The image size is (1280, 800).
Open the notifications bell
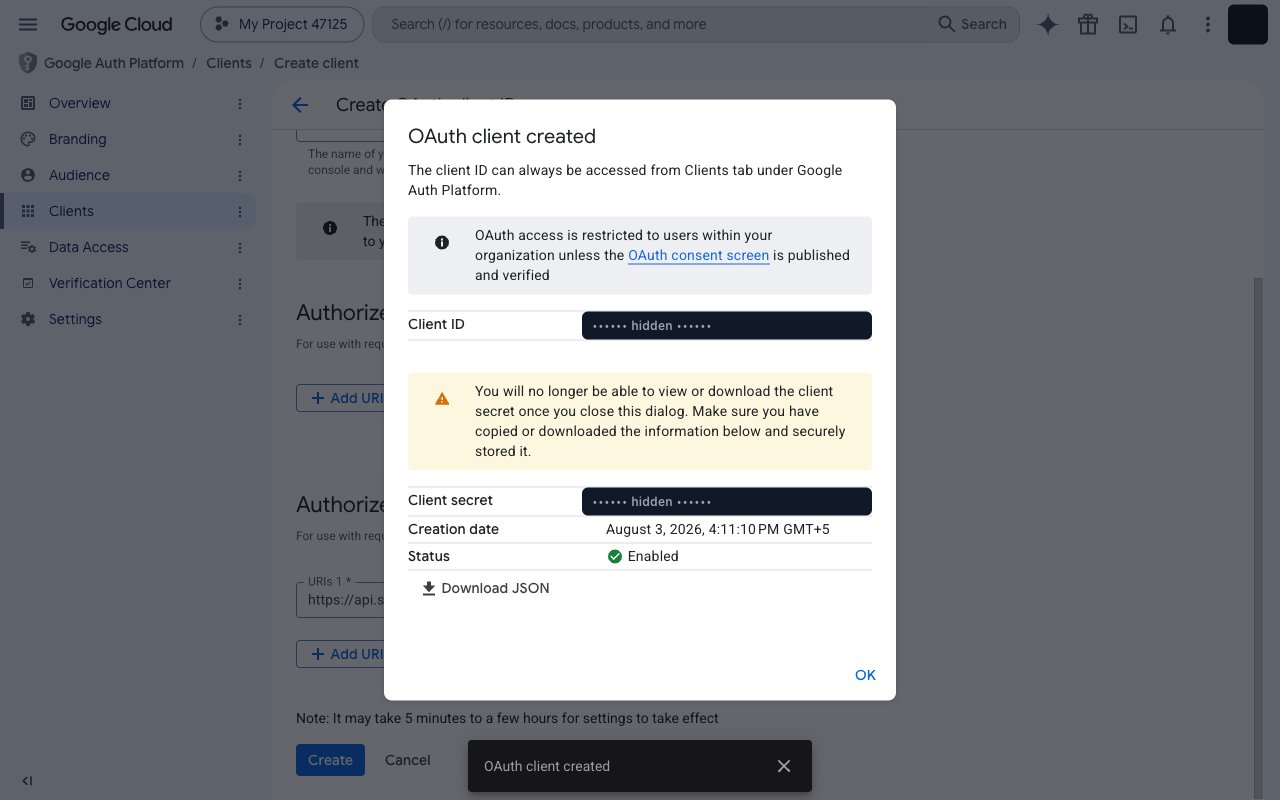click(x=1168, y=25)
